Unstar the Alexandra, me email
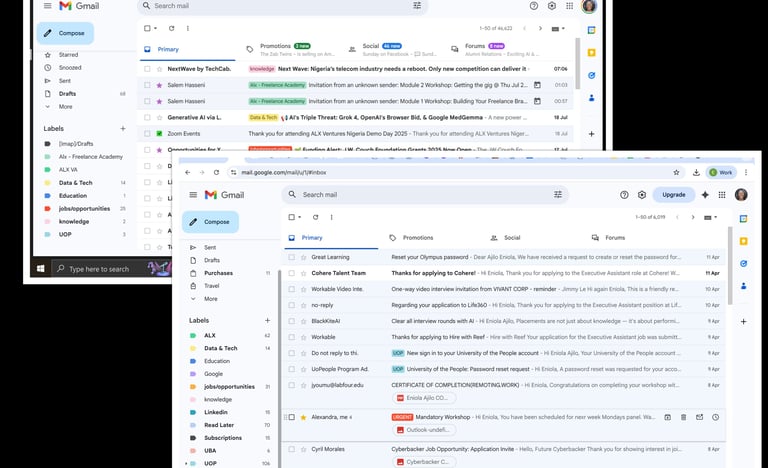 coord(303,417)
